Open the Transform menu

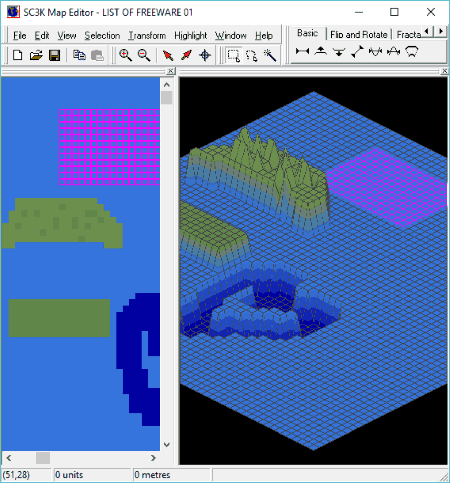click(x=147, y=35)
